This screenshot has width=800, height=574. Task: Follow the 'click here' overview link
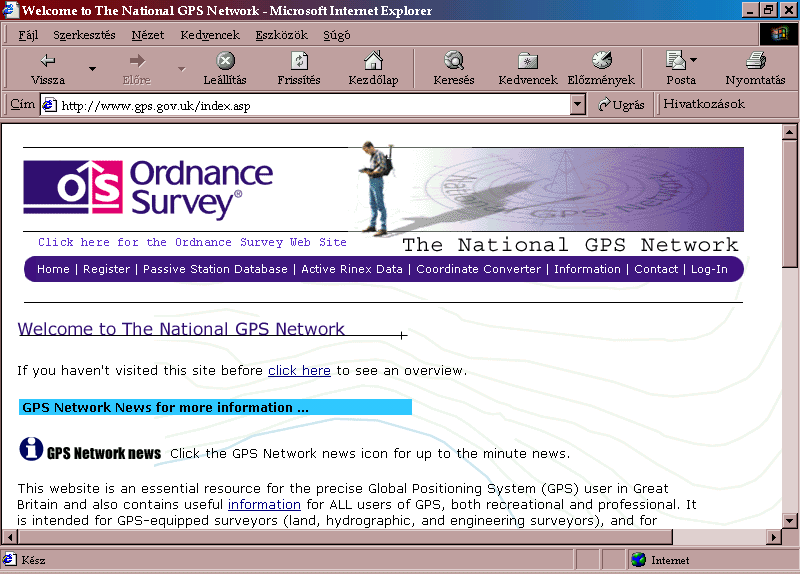tap(299, 370)
